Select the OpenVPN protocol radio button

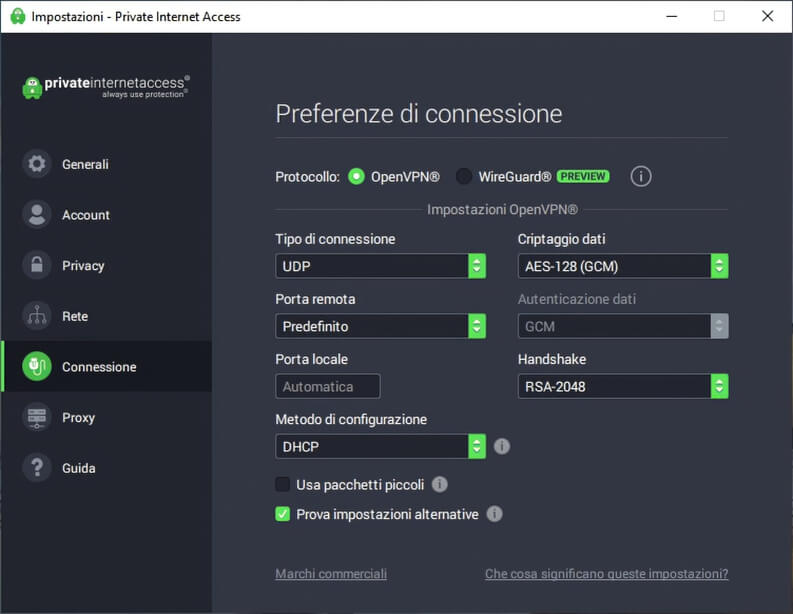[x=356, y=177]
